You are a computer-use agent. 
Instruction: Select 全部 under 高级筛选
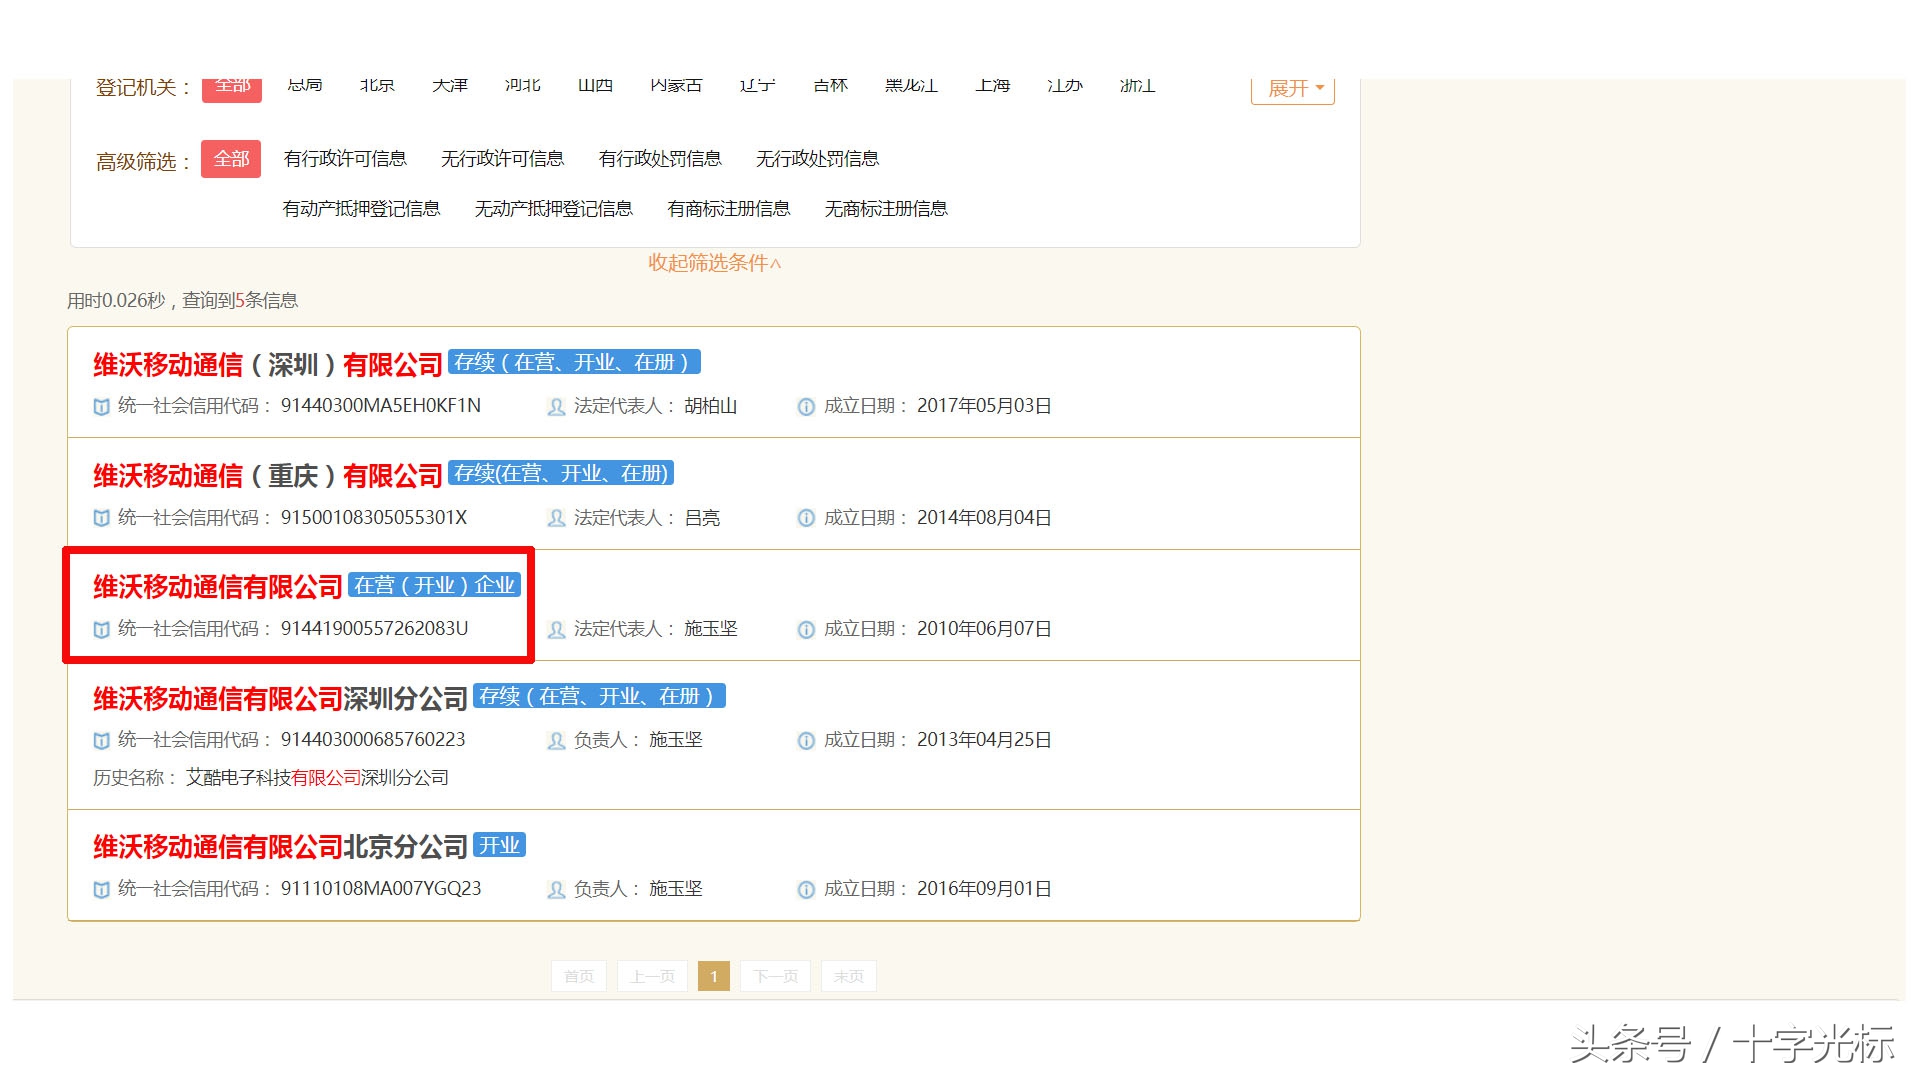(231, 158)
